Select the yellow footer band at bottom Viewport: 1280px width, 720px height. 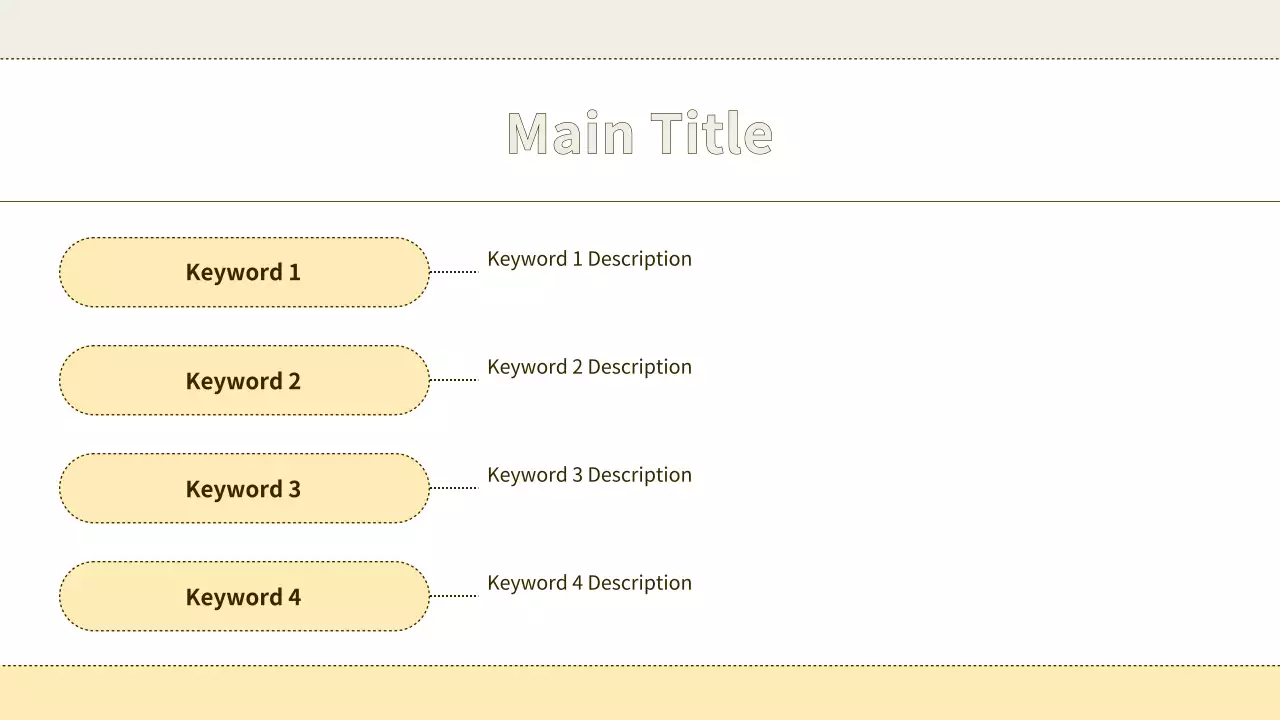coord(640,693)
